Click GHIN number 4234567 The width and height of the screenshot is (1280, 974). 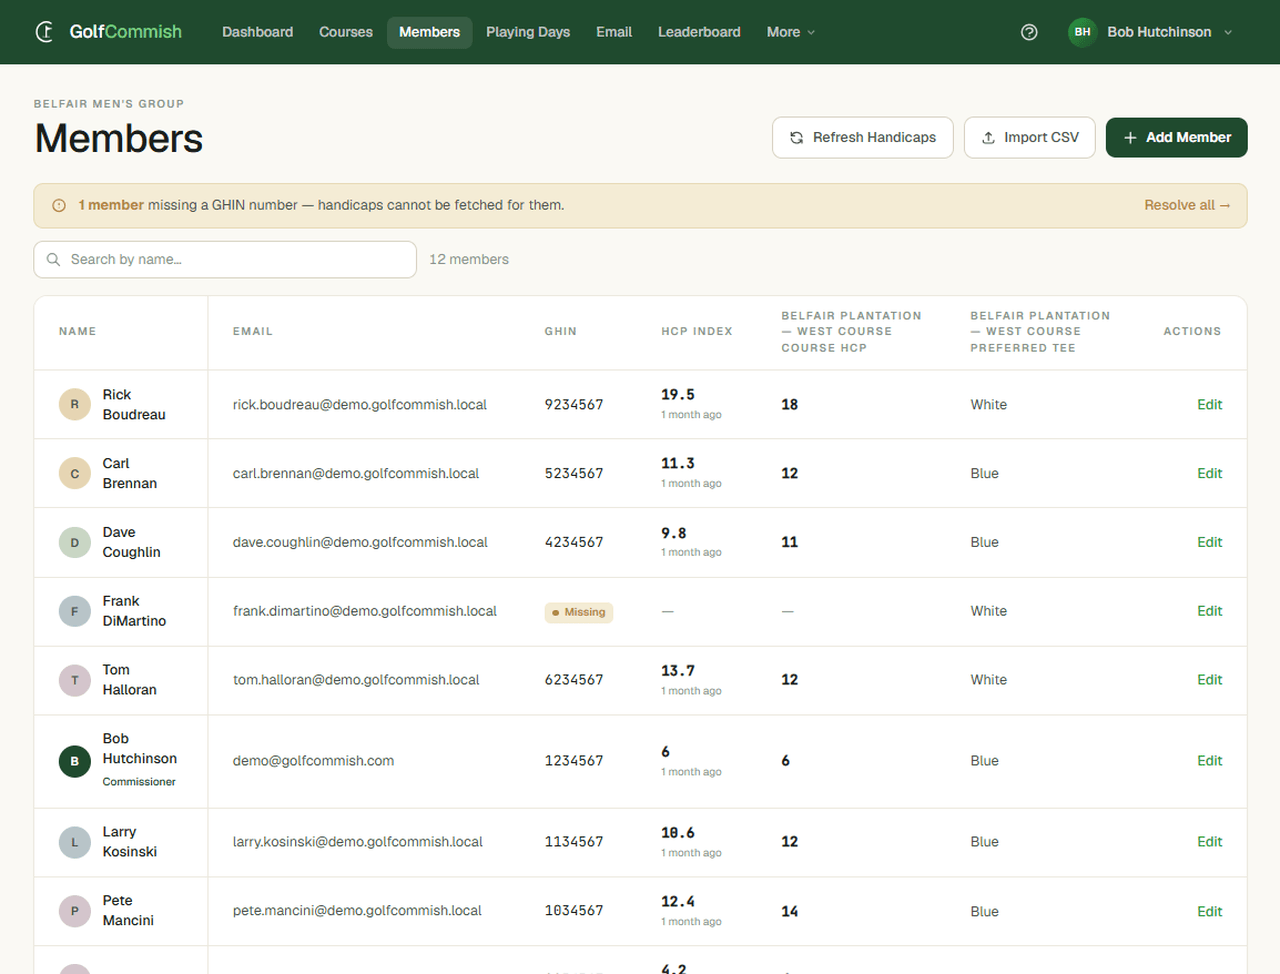click(574, 543)
